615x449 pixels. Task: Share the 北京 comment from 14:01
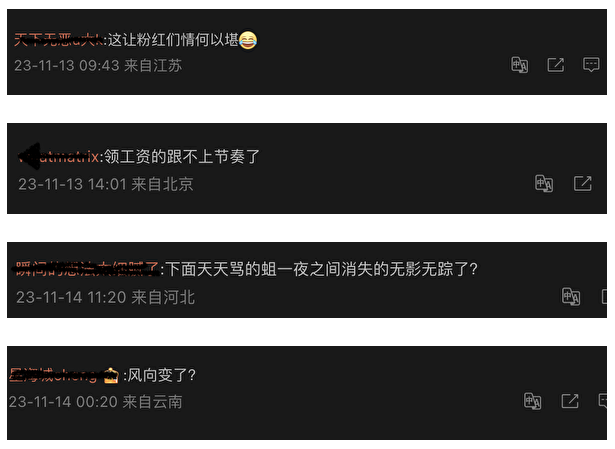click(582, 183)
